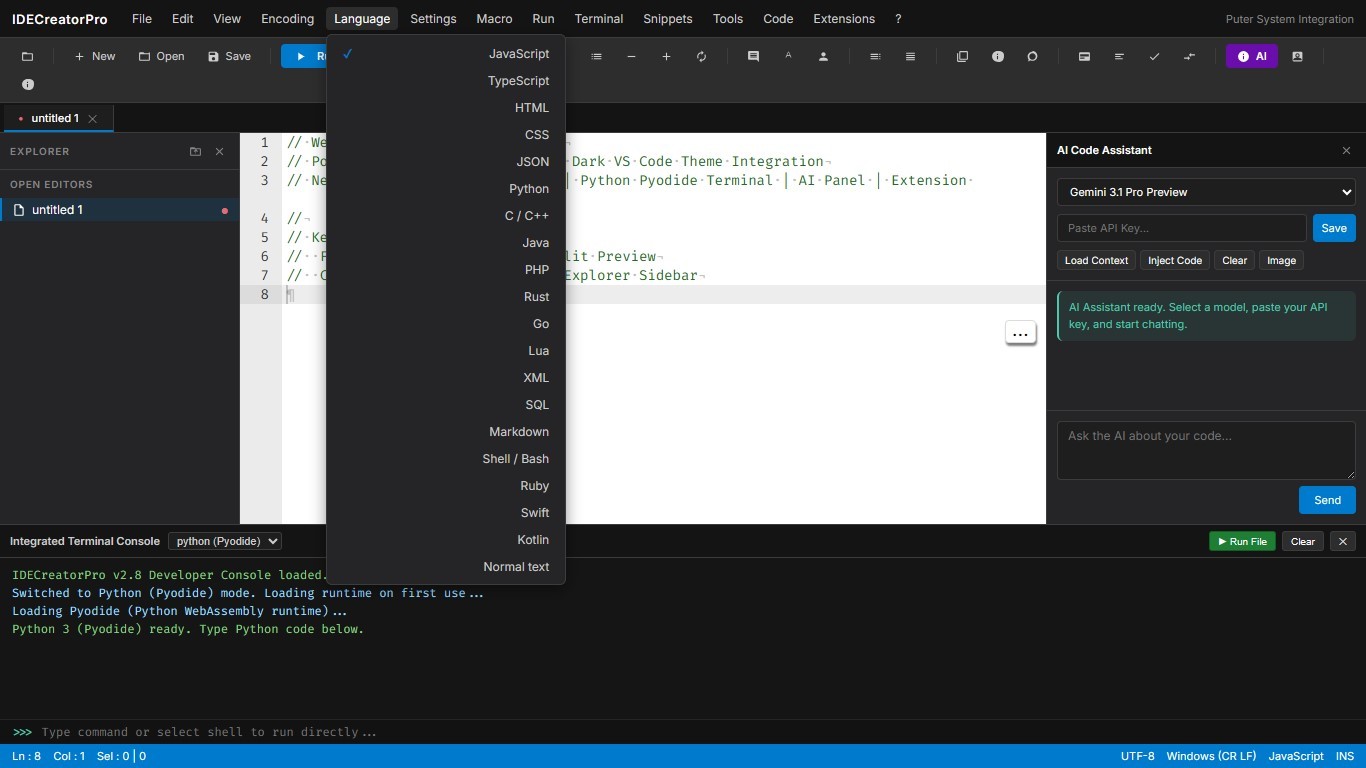Click the Paste API Key input field
1366x768 pixels.
click(1182, 228)
